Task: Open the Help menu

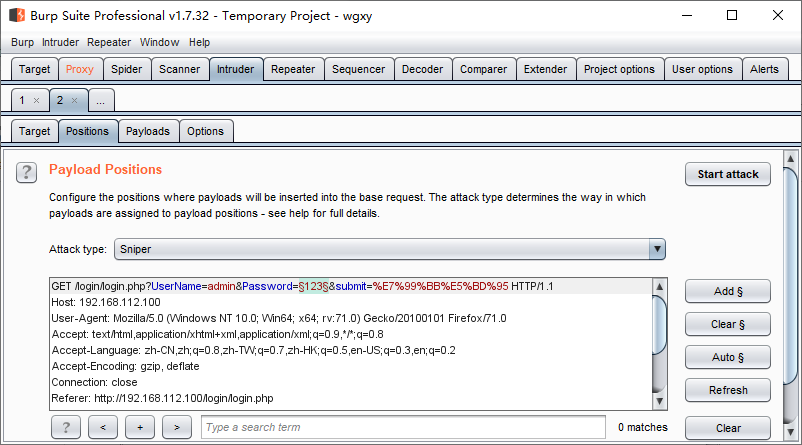Action: [199, 42]
